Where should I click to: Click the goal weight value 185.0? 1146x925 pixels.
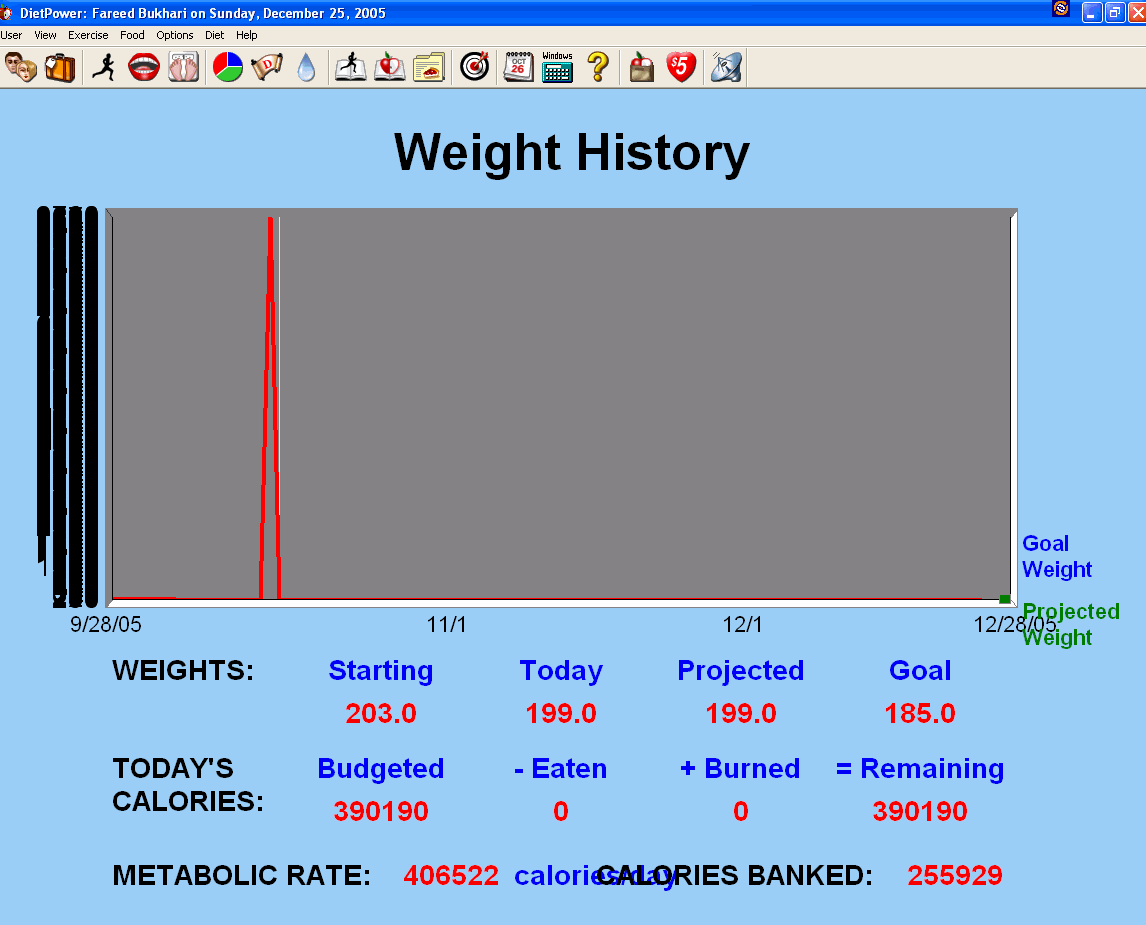pyautogui.click(x=920, y=713)
